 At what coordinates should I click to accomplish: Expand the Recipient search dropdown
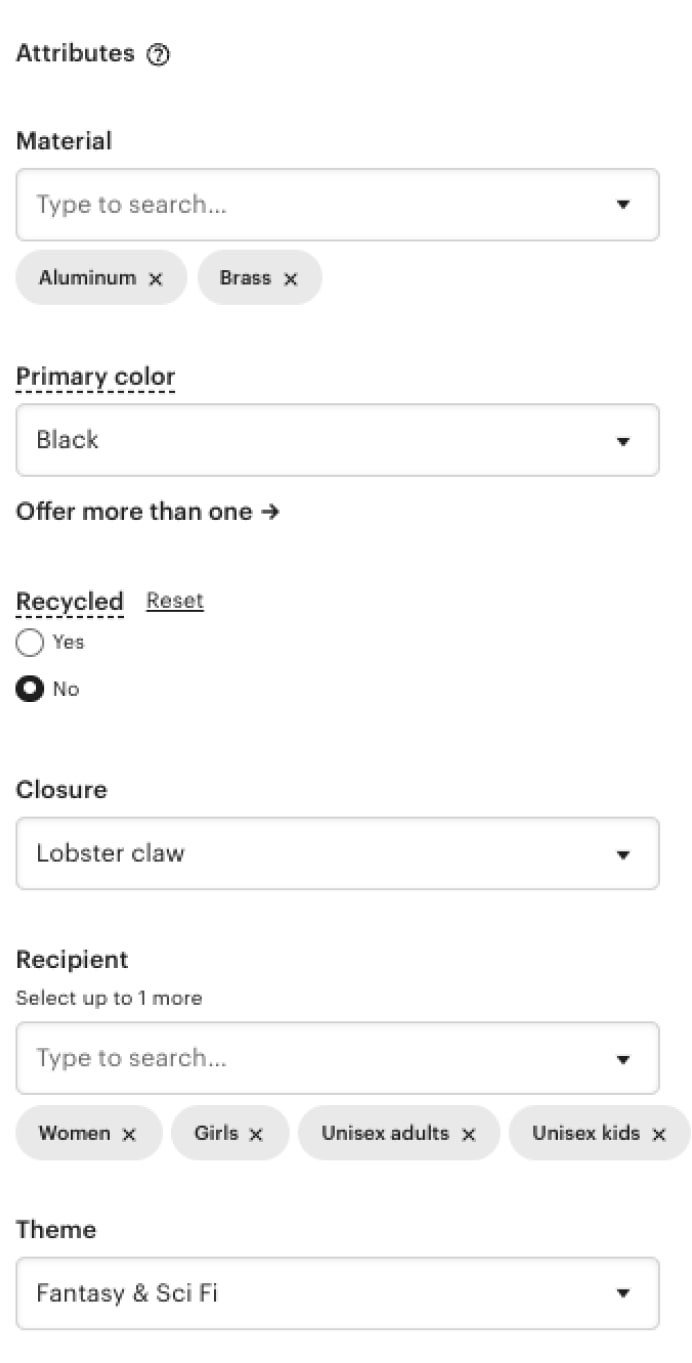tap(623, 1058)
